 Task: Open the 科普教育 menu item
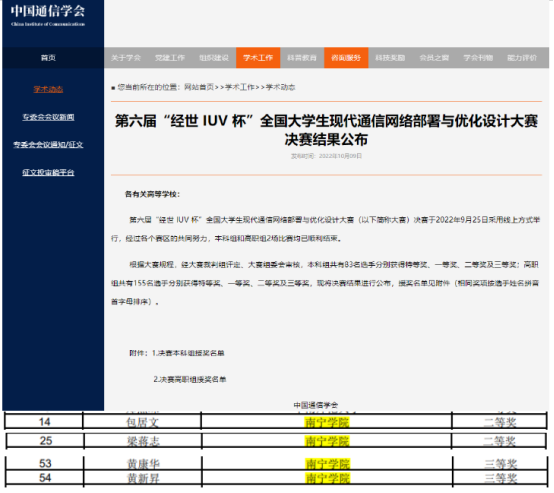[302, 58]
